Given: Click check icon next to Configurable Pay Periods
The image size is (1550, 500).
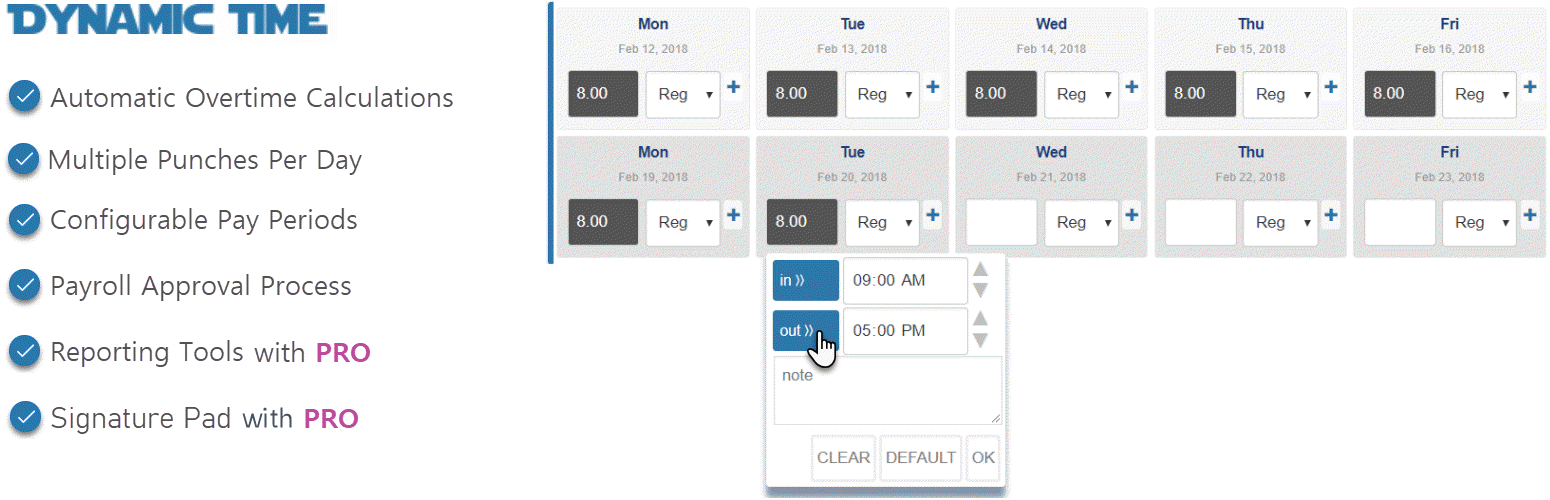Looking at the screenshot, I should [x=25, y=220].
